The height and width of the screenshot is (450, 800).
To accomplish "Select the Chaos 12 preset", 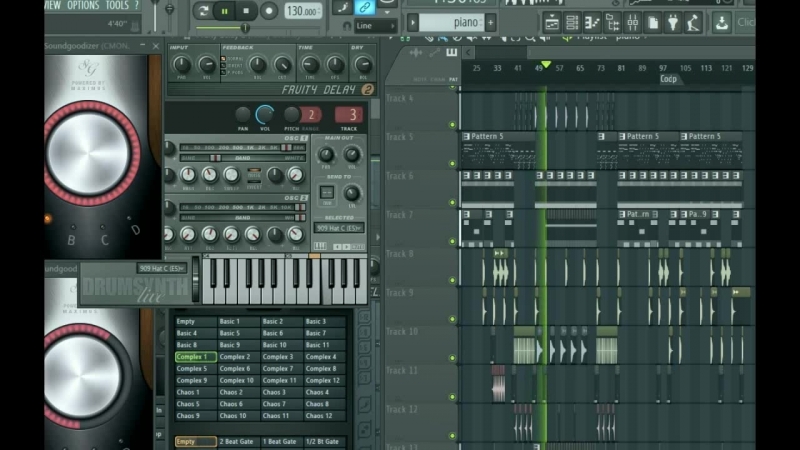I will point(325,416).
